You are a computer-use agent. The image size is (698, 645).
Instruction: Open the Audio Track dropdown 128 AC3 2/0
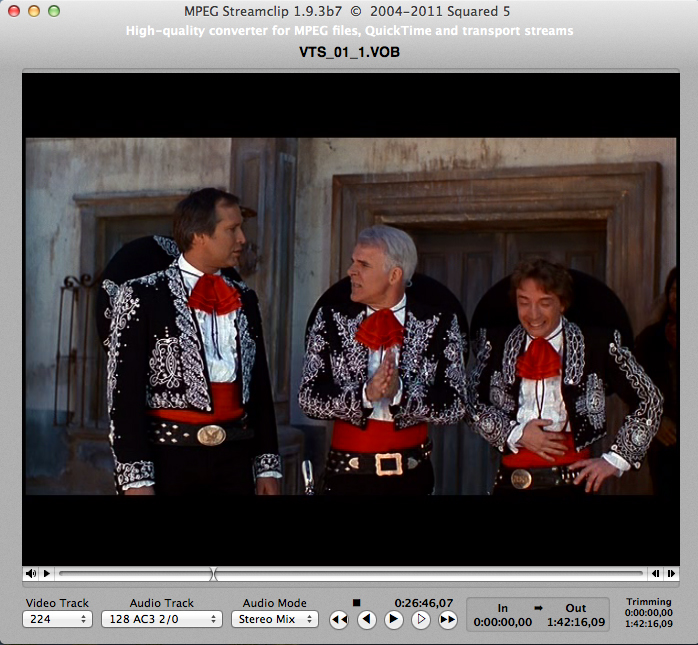point(162,619)
